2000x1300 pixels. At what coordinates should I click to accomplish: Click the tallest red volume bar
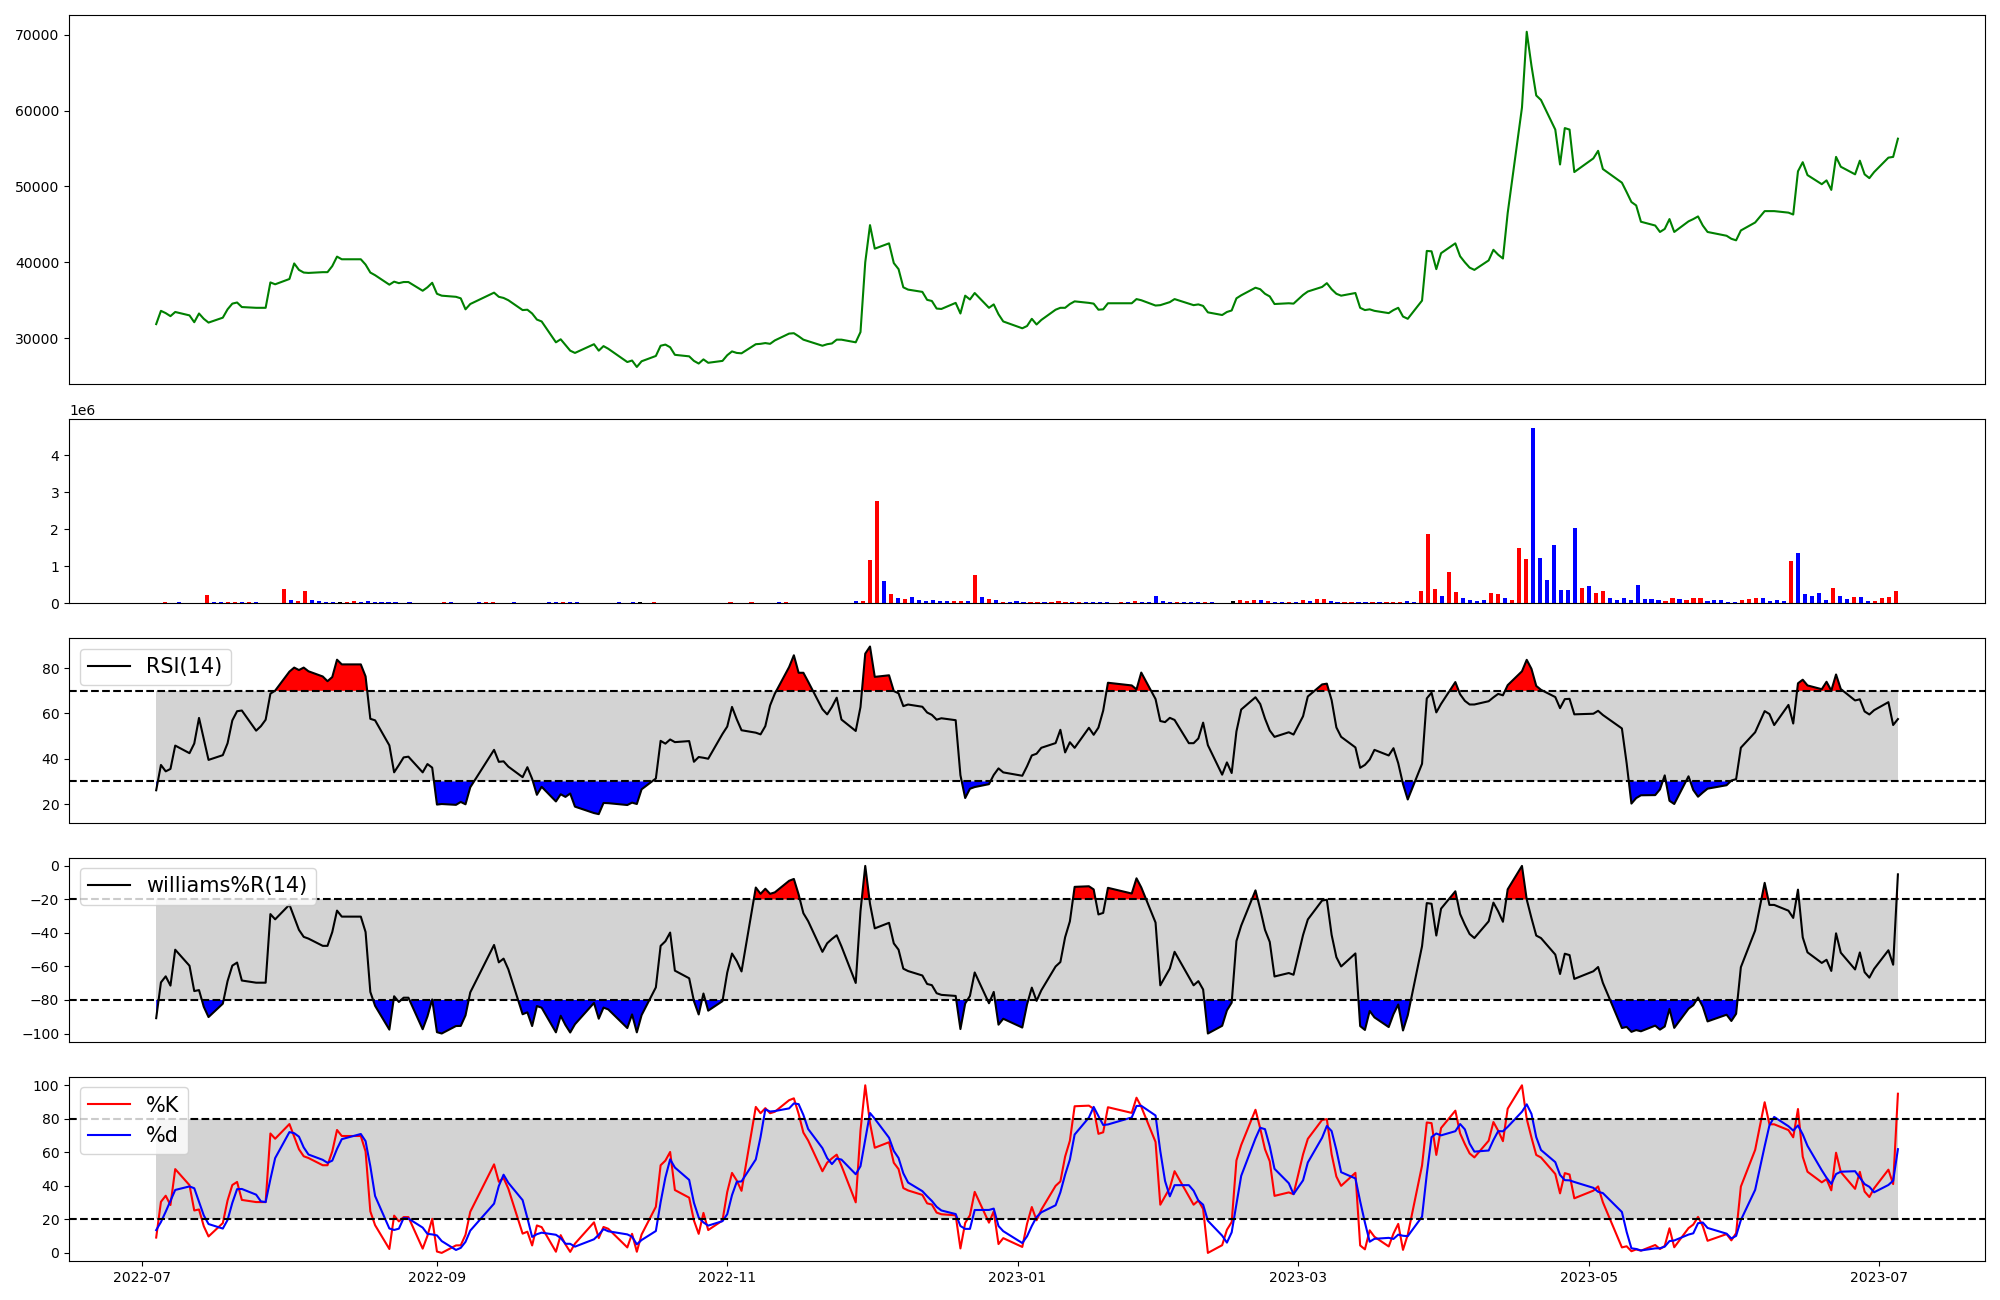(x=877, y=552)
